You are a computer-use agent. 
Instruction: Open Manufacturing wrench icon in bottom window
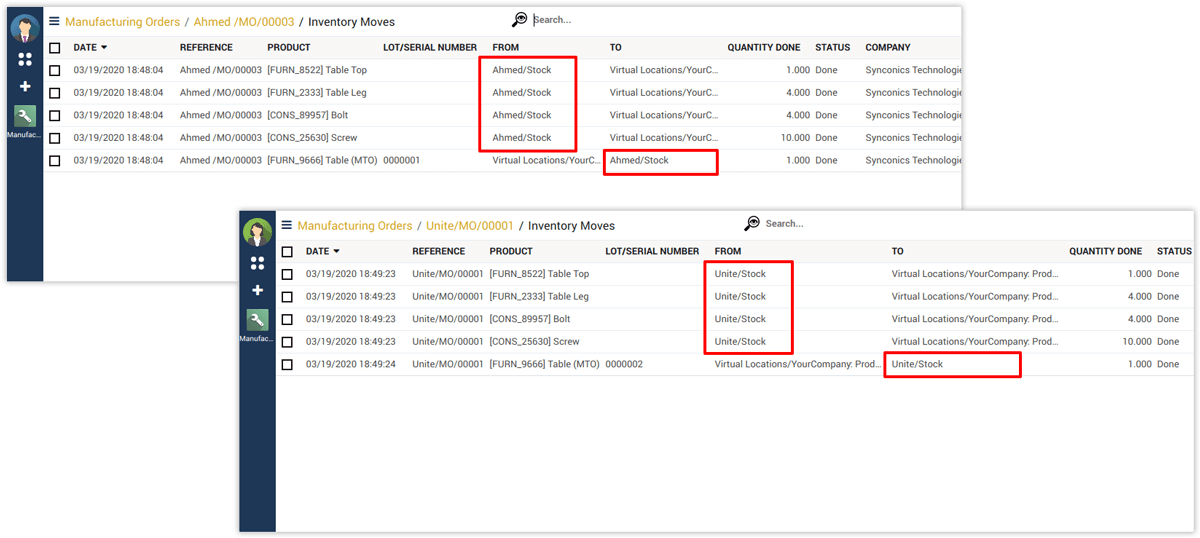click(x=257, y=321)
